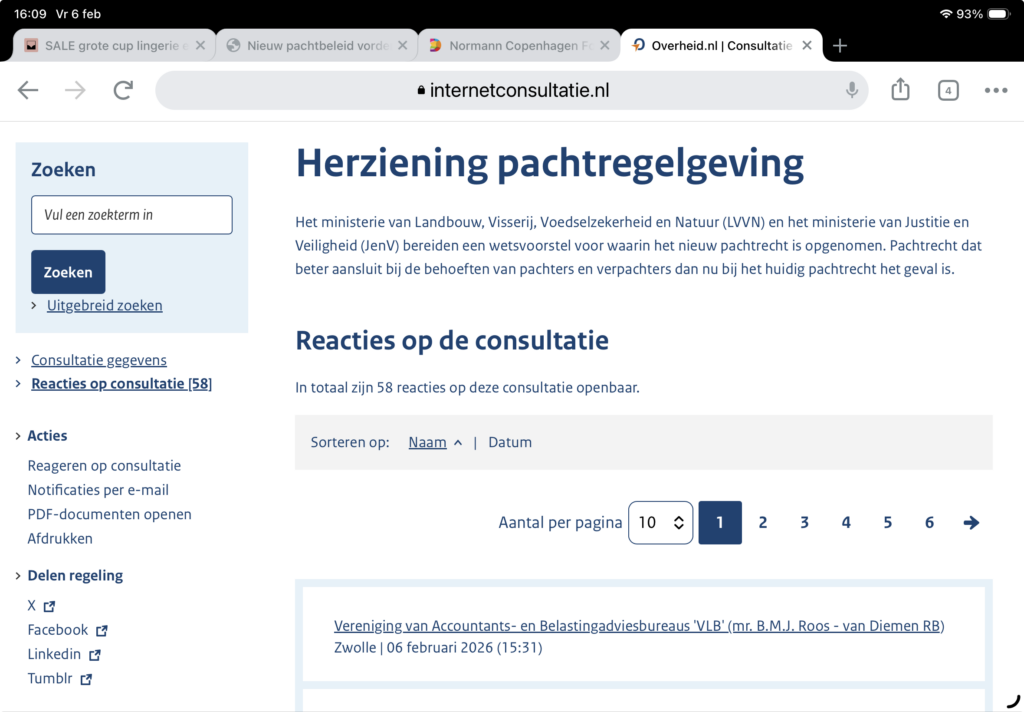
Task: Tap the browser back arrow
Action: click(28, 90)
